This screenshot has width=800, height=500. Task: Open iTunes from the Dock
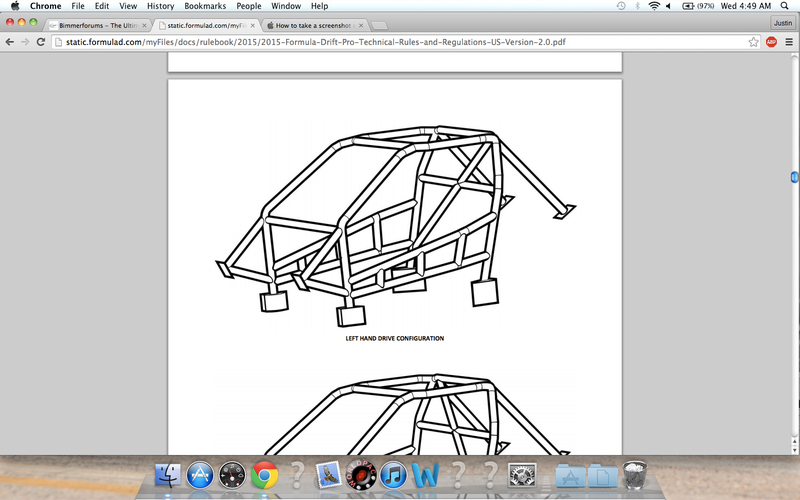393,474
